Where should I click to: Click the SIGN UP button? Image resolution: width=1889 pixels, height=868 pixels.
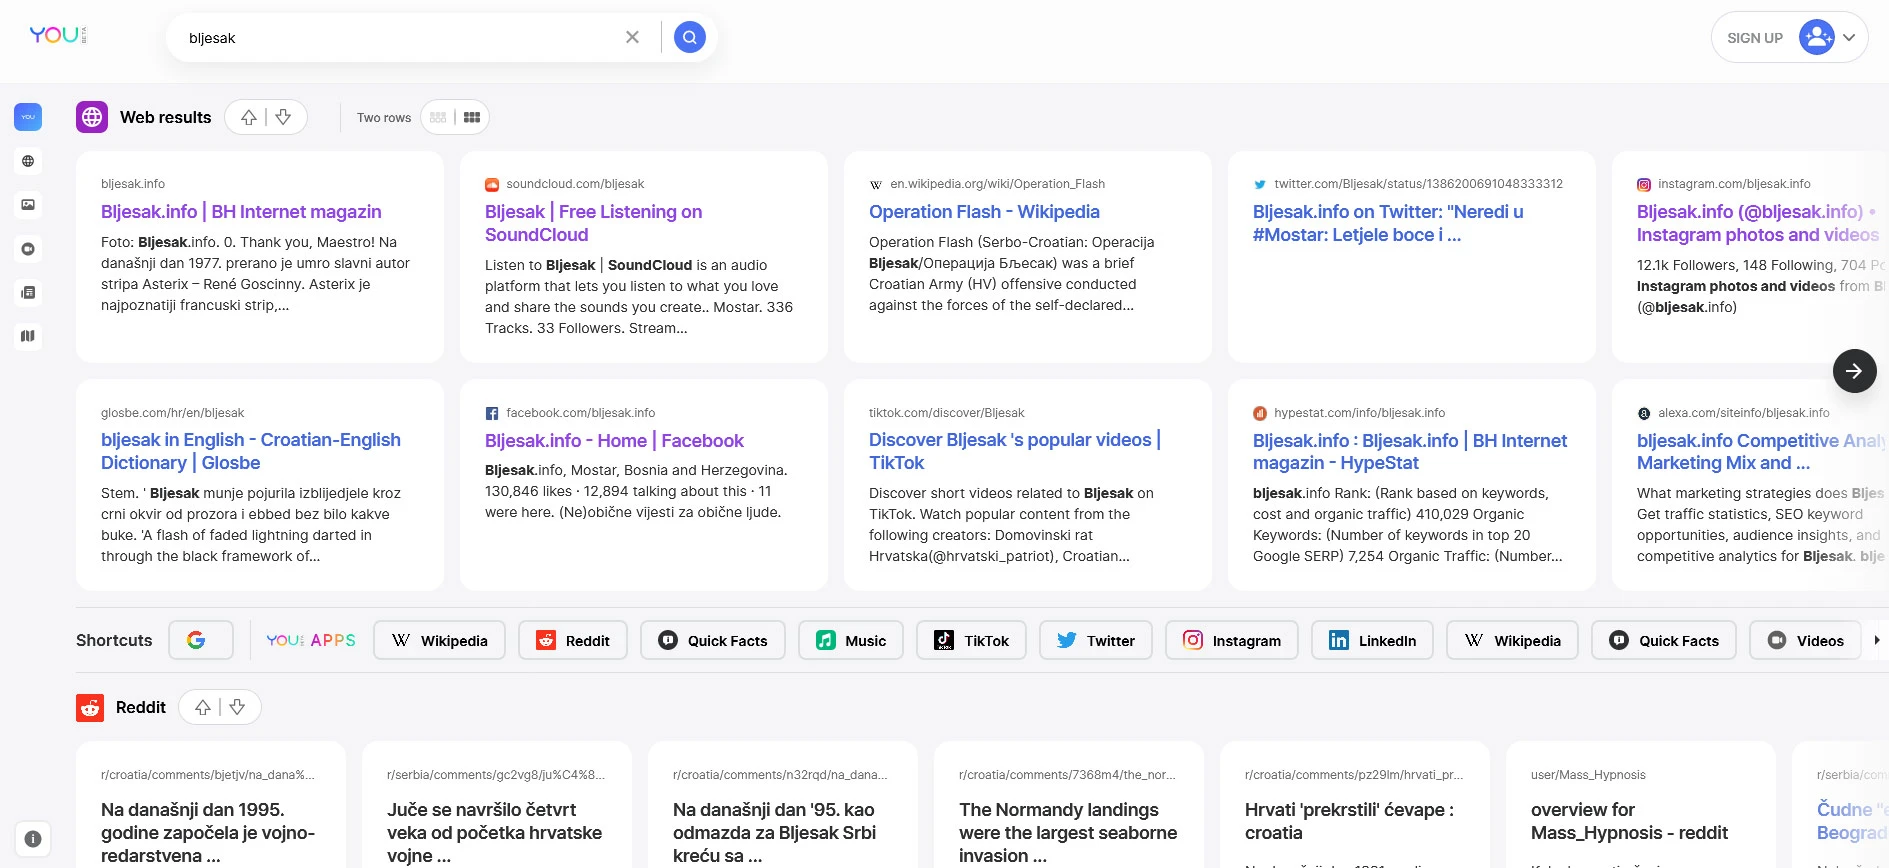[x=1755, y=38]
